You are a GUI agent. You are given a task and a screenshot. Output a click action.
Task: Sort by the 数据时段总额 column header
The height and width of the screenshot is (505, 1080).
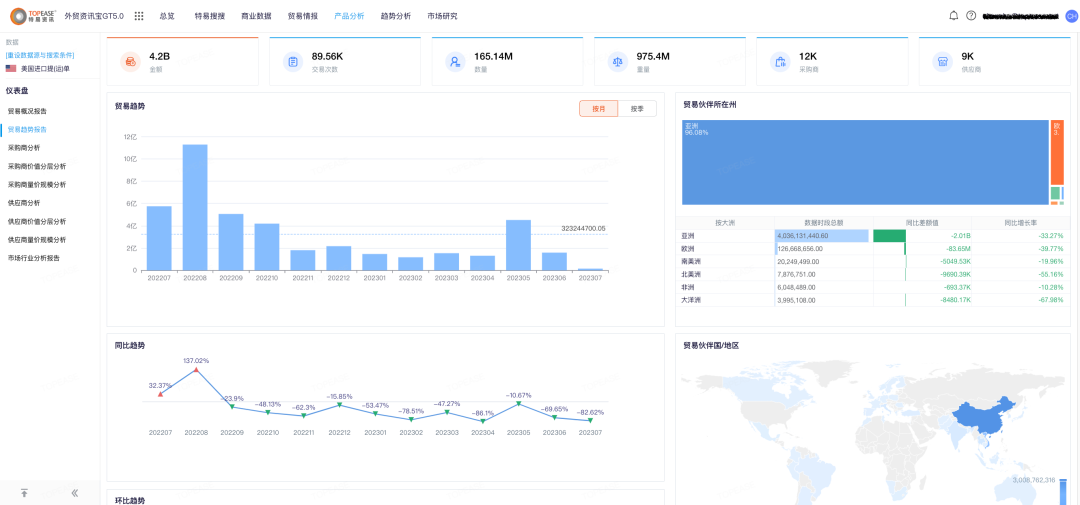click(824, 223)
